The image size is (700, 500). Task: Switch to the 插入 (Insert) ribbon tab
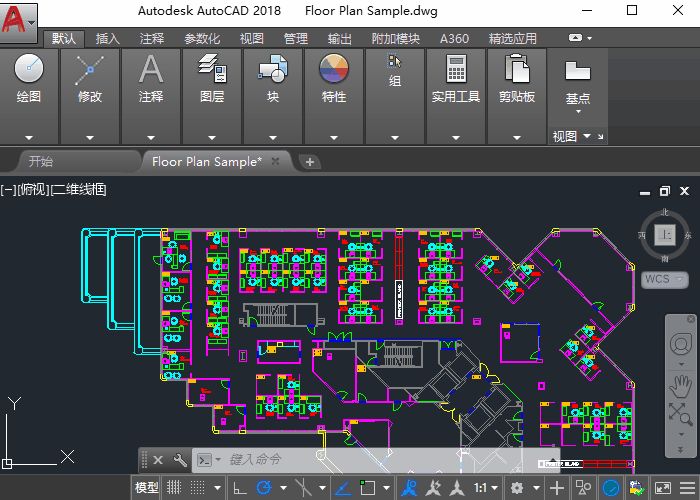pyautogui.click(x=107, y=39)
